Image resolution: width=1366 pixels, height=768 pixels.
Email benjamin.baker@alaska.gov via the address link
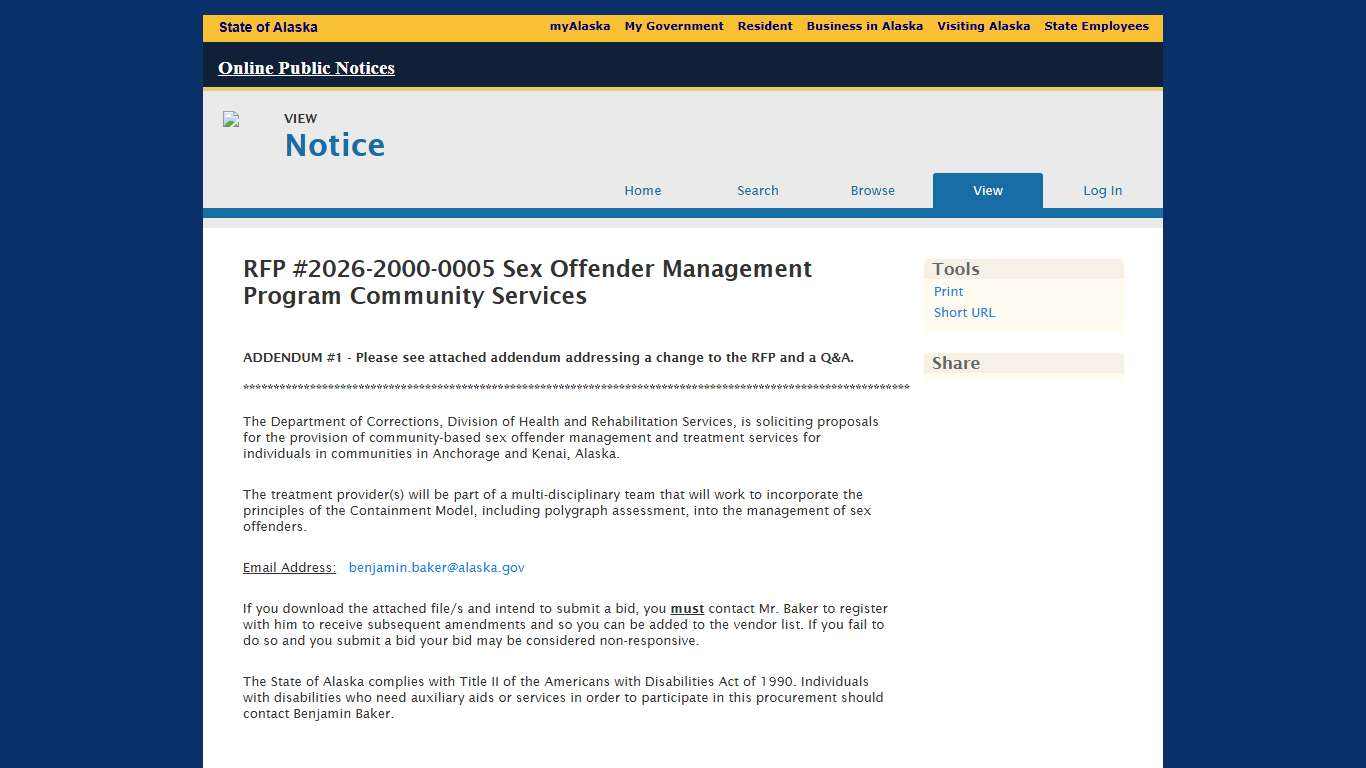point(436,567)
